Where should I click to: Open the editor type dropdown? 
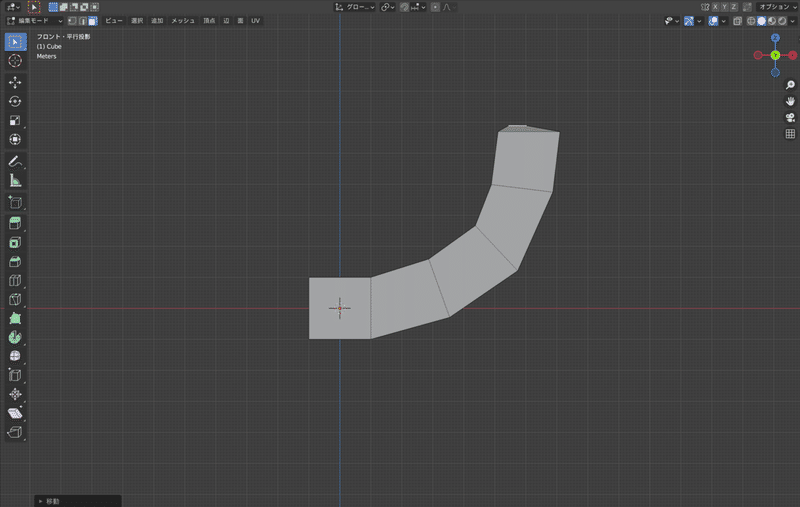(13, 7)
